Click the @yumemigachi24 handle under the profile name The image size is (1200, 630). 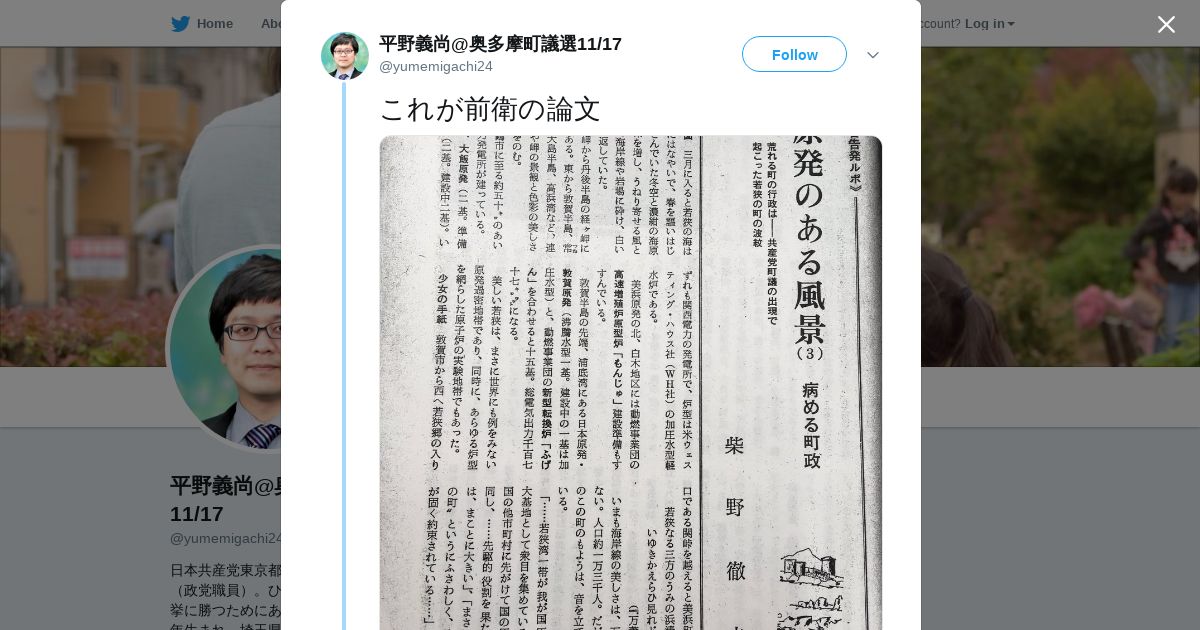click(225, 538)
